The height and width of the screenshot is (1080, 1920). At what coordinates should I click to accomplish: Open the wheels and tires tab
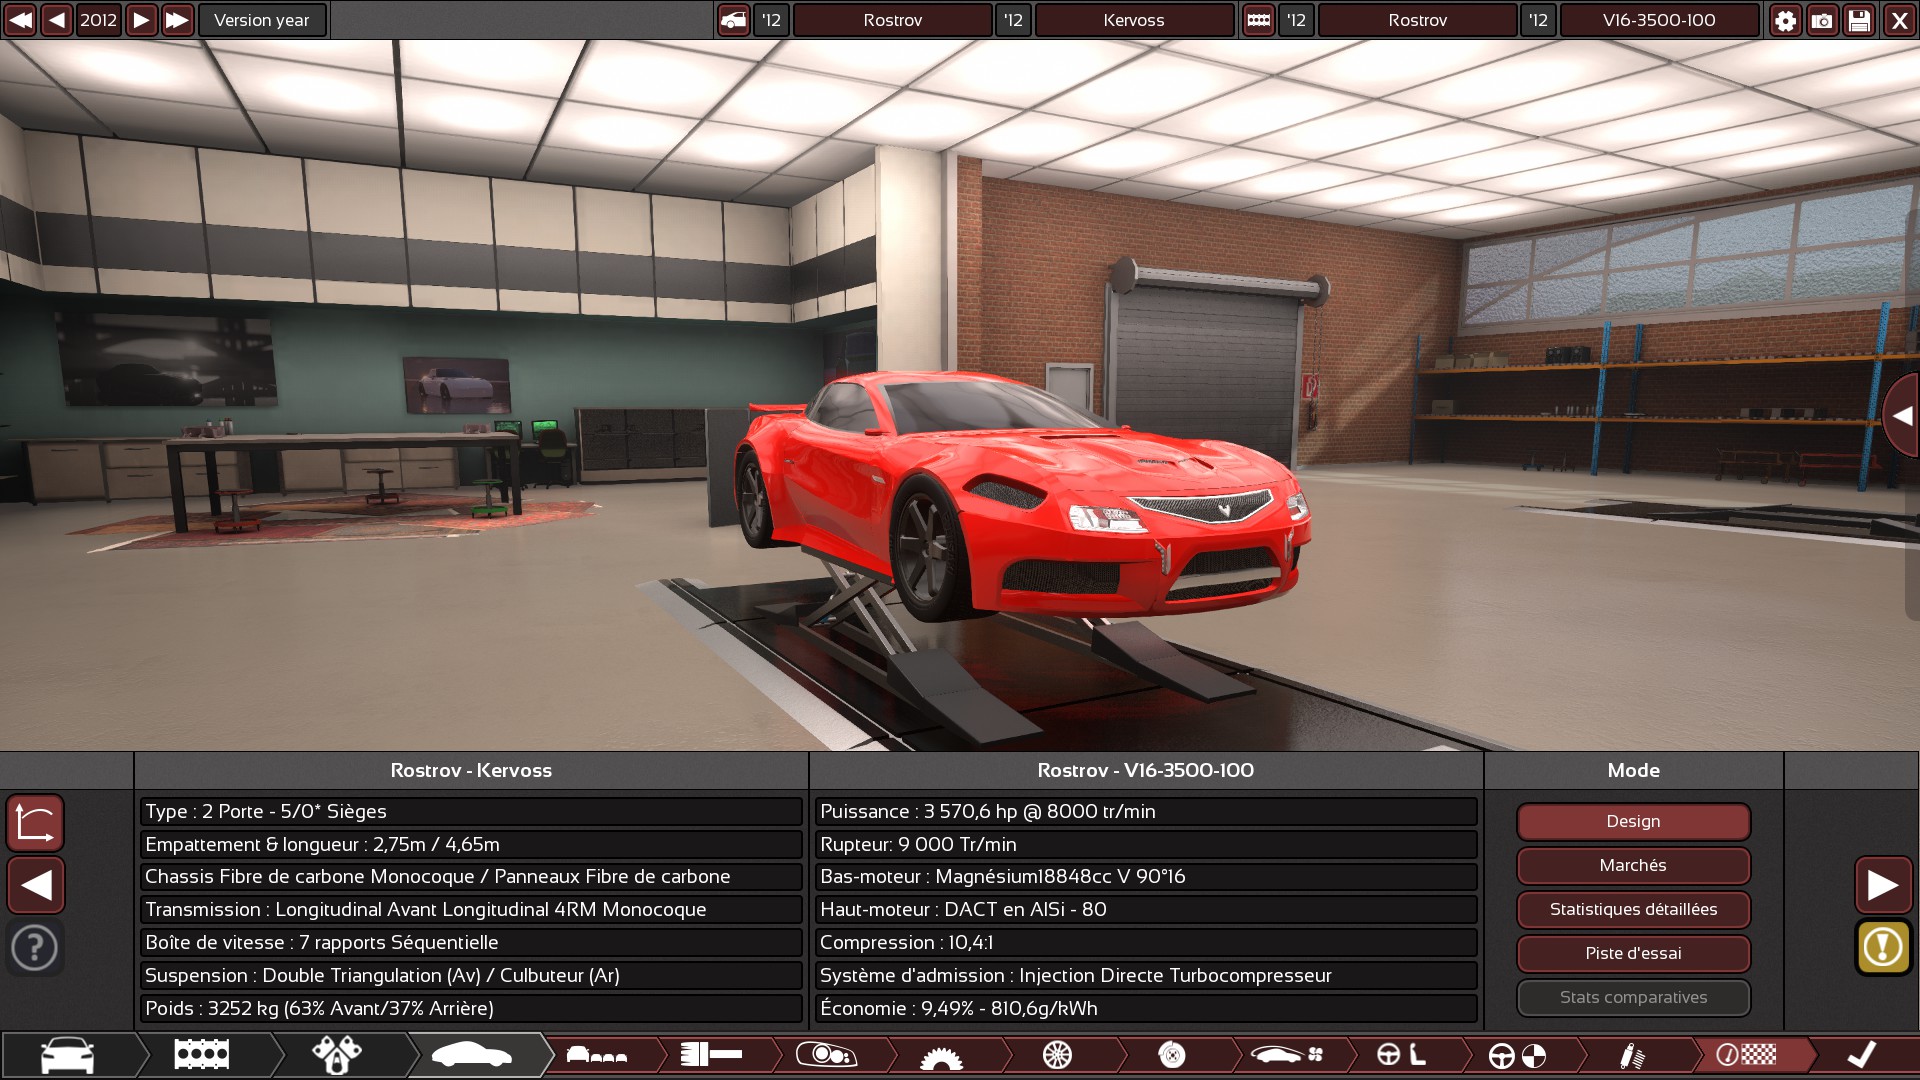pyautogui.click(x=1057, y=1055)
